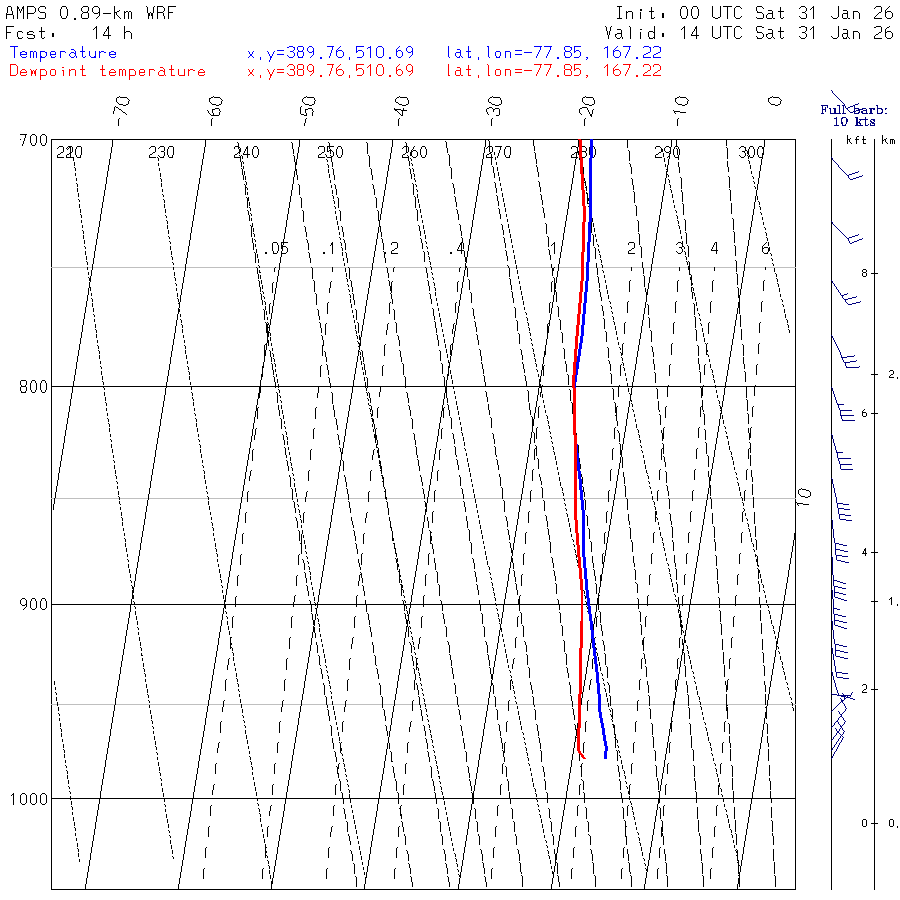Click the "AMPS 0.89-km WRF" title text

click(90, 13)
